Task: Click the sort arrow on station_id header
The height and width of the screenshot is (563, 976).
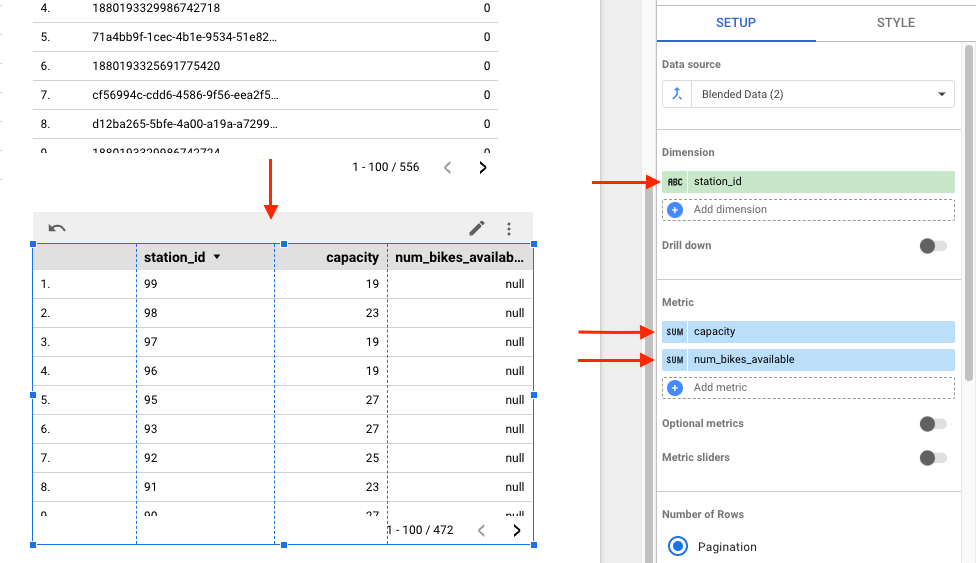Action: coord(217,257)
